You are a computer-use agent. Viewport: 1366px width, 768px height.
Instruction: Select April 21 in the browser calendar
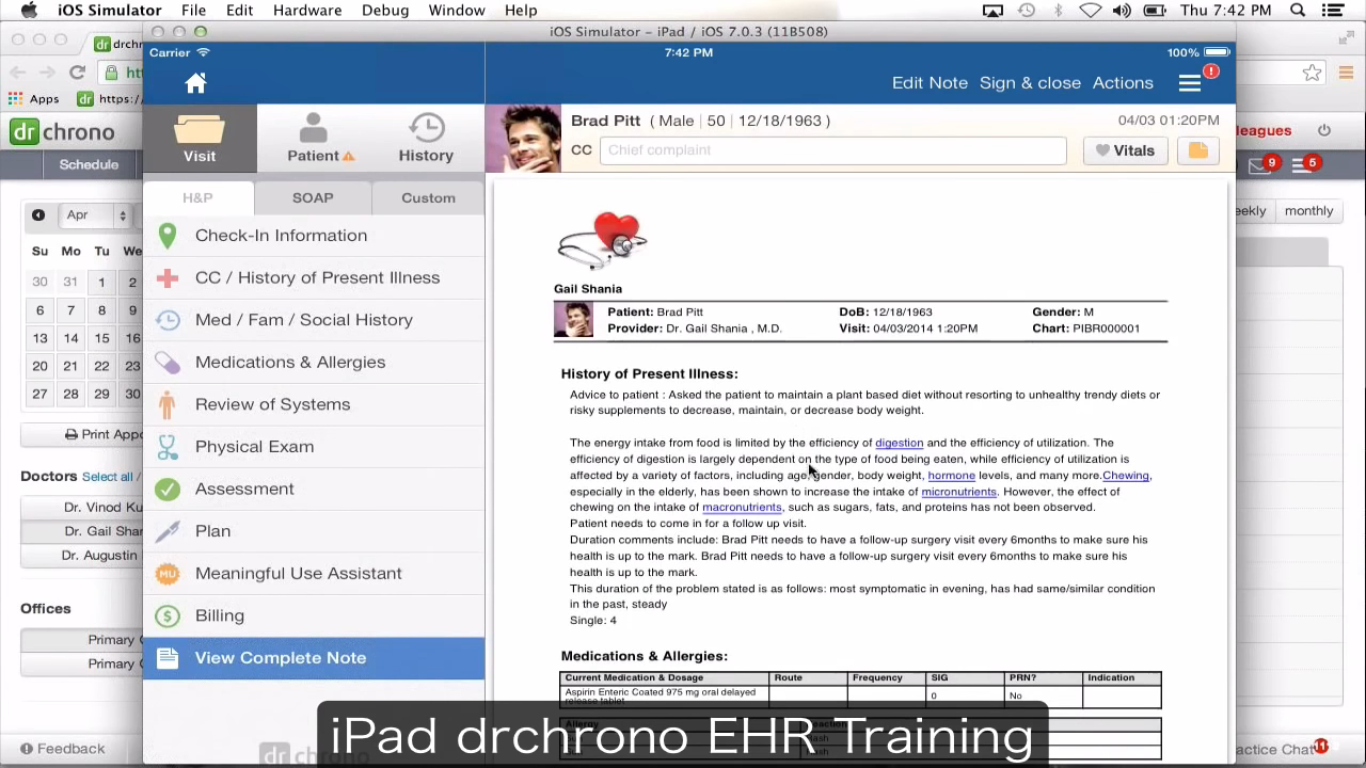click(x=71, y=367)
